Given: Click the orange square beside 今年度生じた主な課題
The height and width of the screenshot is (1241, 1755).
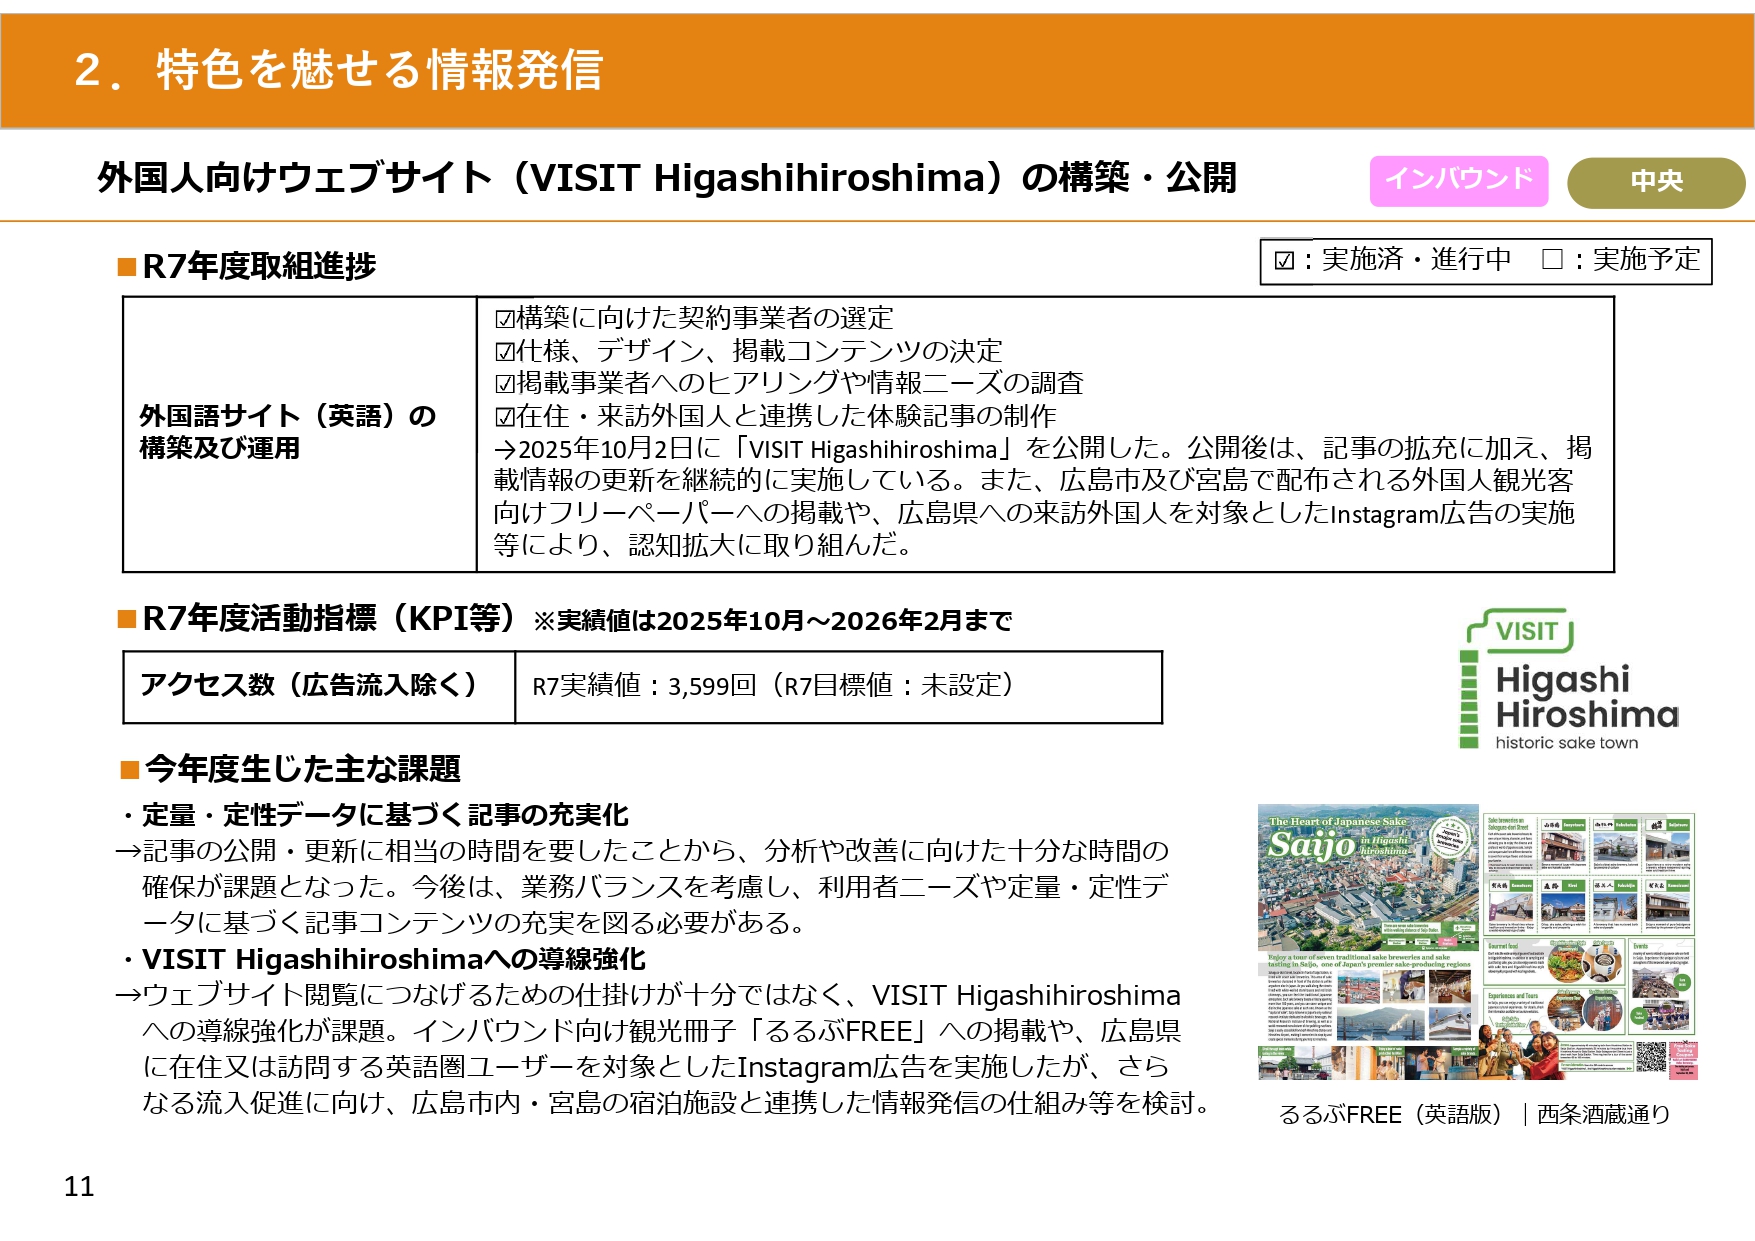Looking at the screenshot, I should [129, 770].
